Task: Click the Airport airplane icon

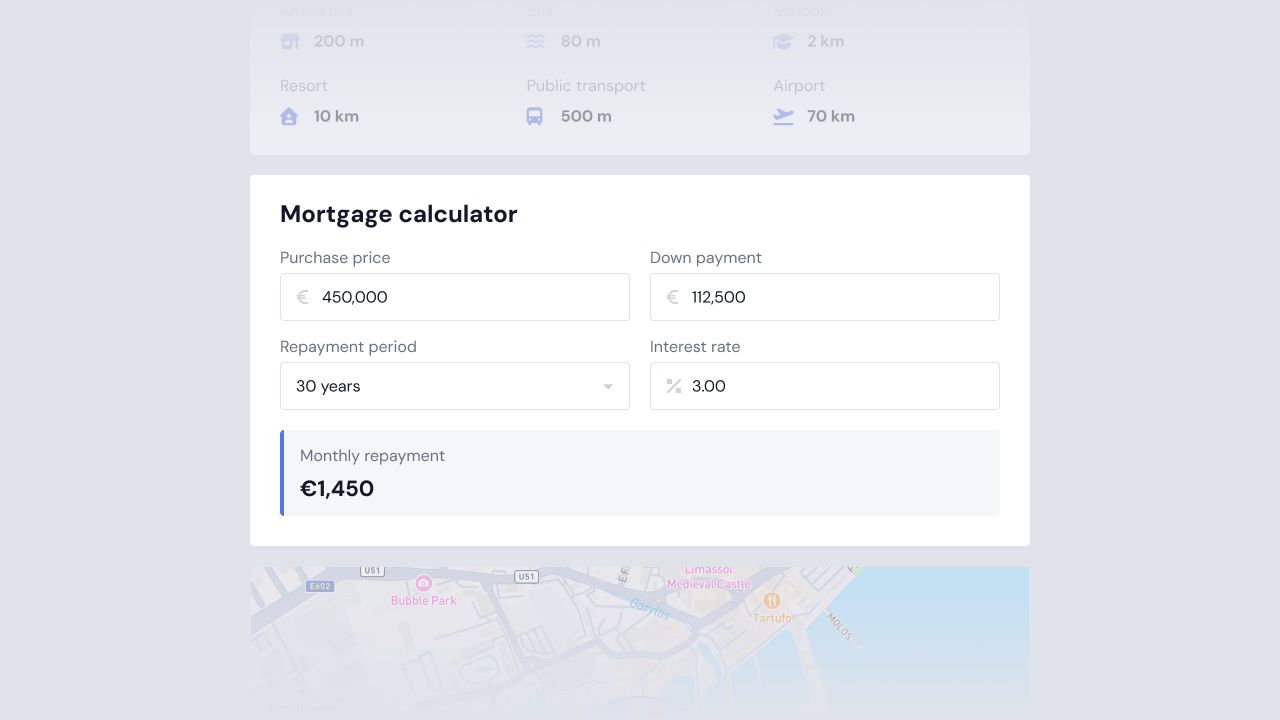Action: point(783,117)
